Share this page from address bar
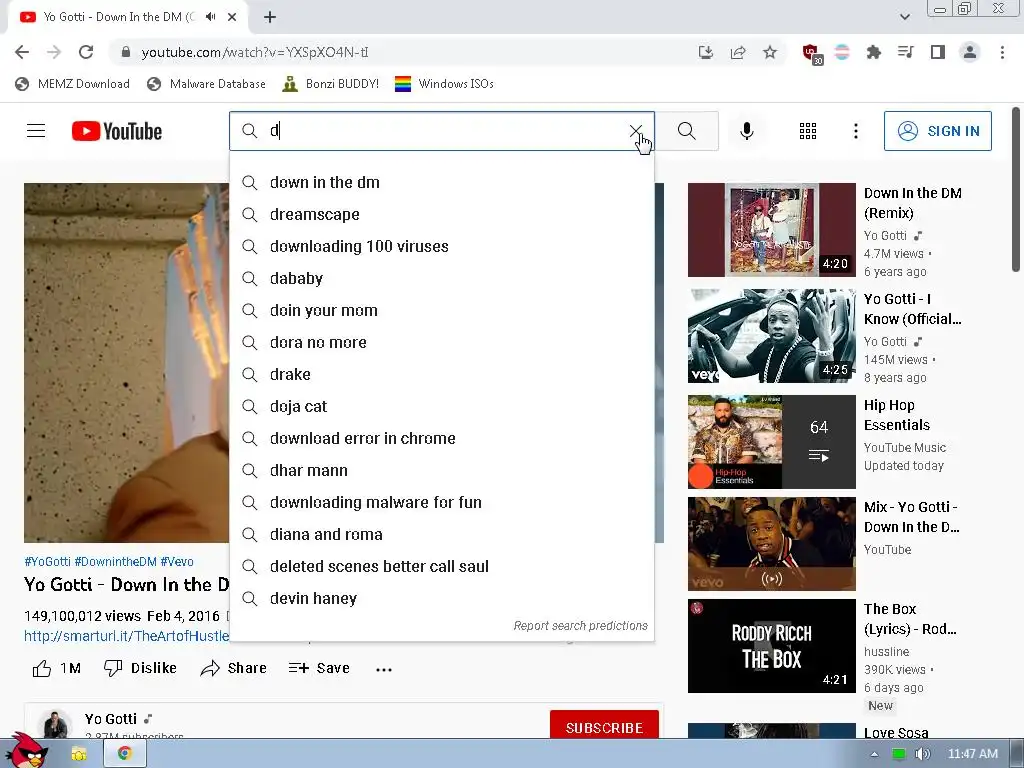 [738, 52]
